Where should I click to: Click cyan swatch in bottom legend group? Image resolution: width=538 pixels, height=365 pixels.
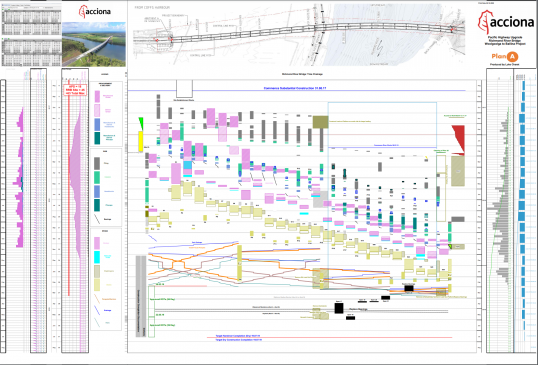(x=97, y=257)
